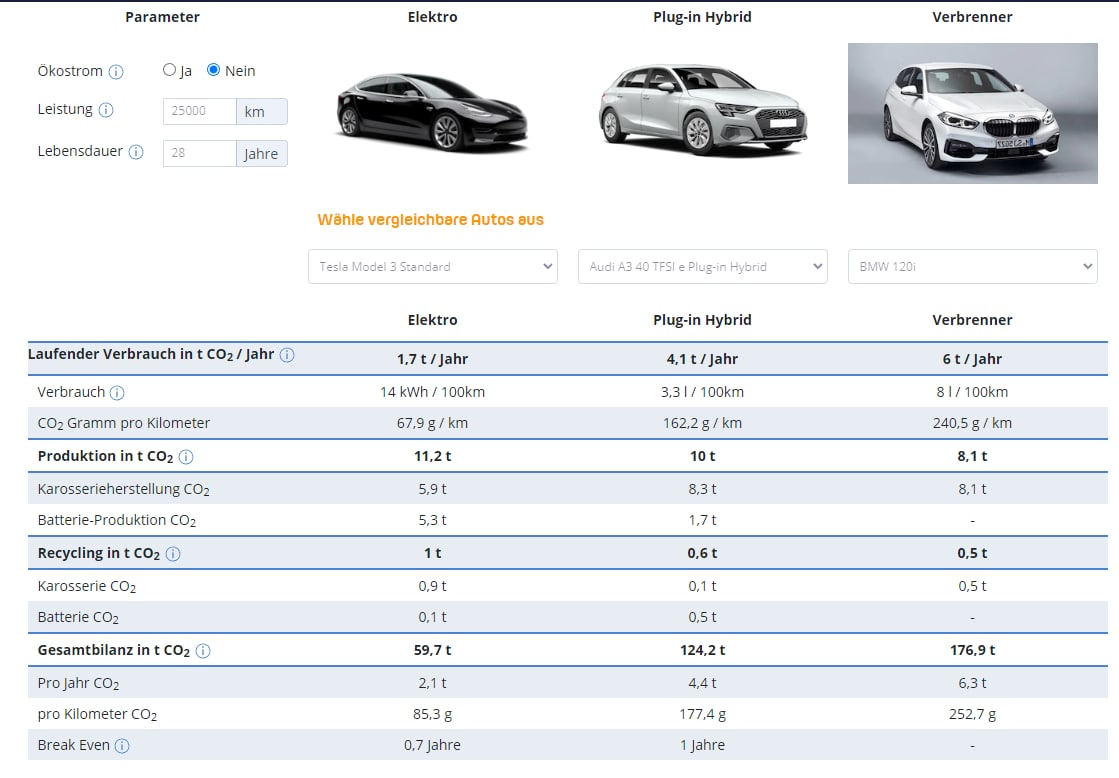Show the Break Even info icon
The height and width of the screenshot is (778, 1119).
click(x=122, y=746)
